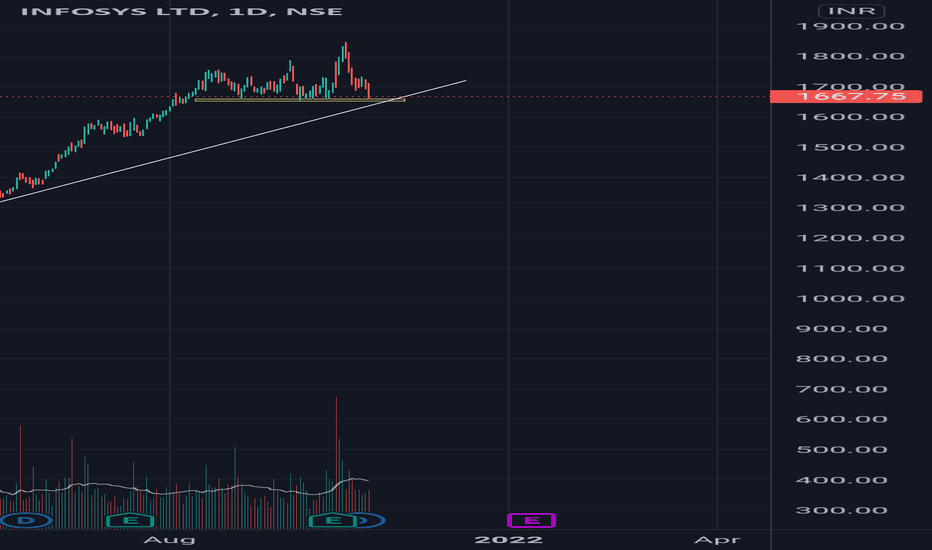Select the 1667.75 current price label
This screenshot has width=932, height=550.
(x=846, y=96)
